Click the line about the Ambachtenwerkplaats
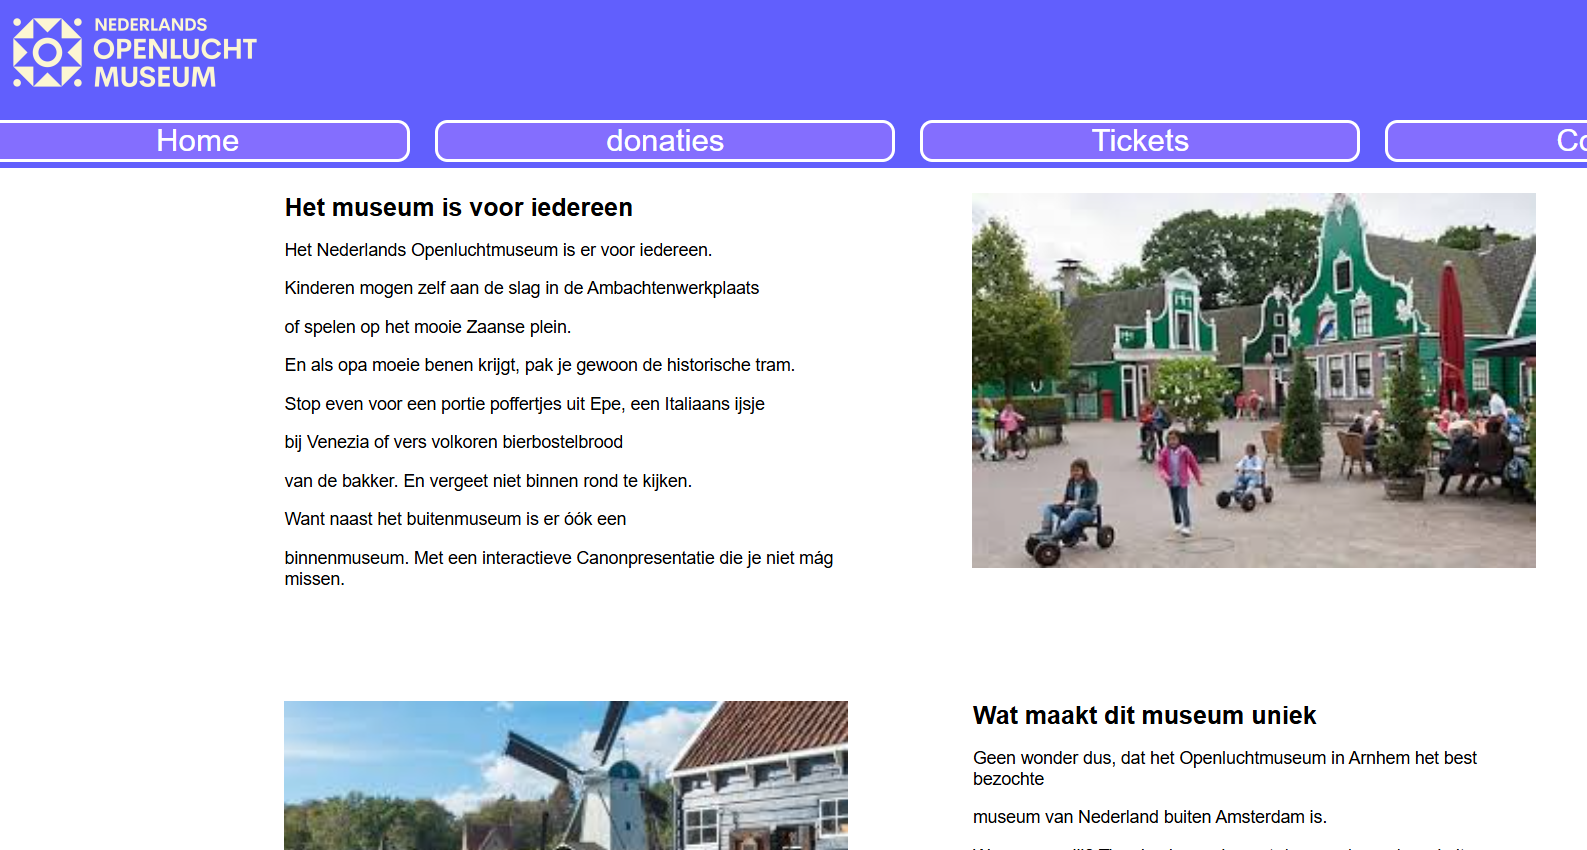Image resolution: width=1587 pixels, height=850 pixels. pyautogui.click(x=521, y=288)
